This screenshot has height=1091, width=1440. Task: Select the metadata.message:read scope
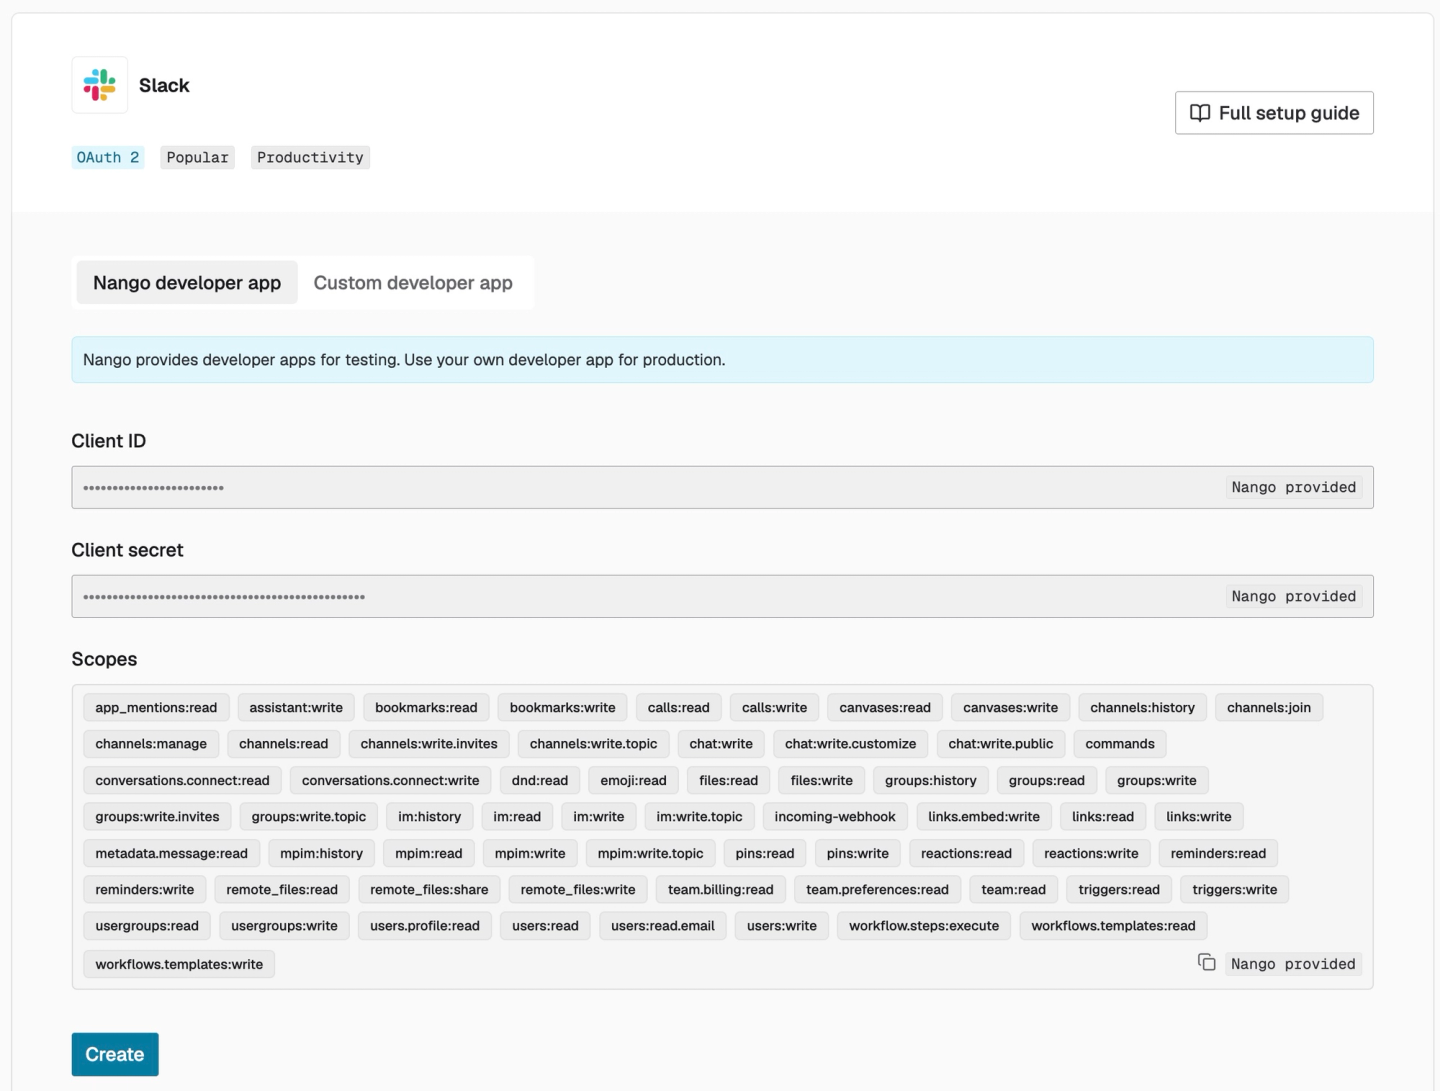(x=172, y=853)
